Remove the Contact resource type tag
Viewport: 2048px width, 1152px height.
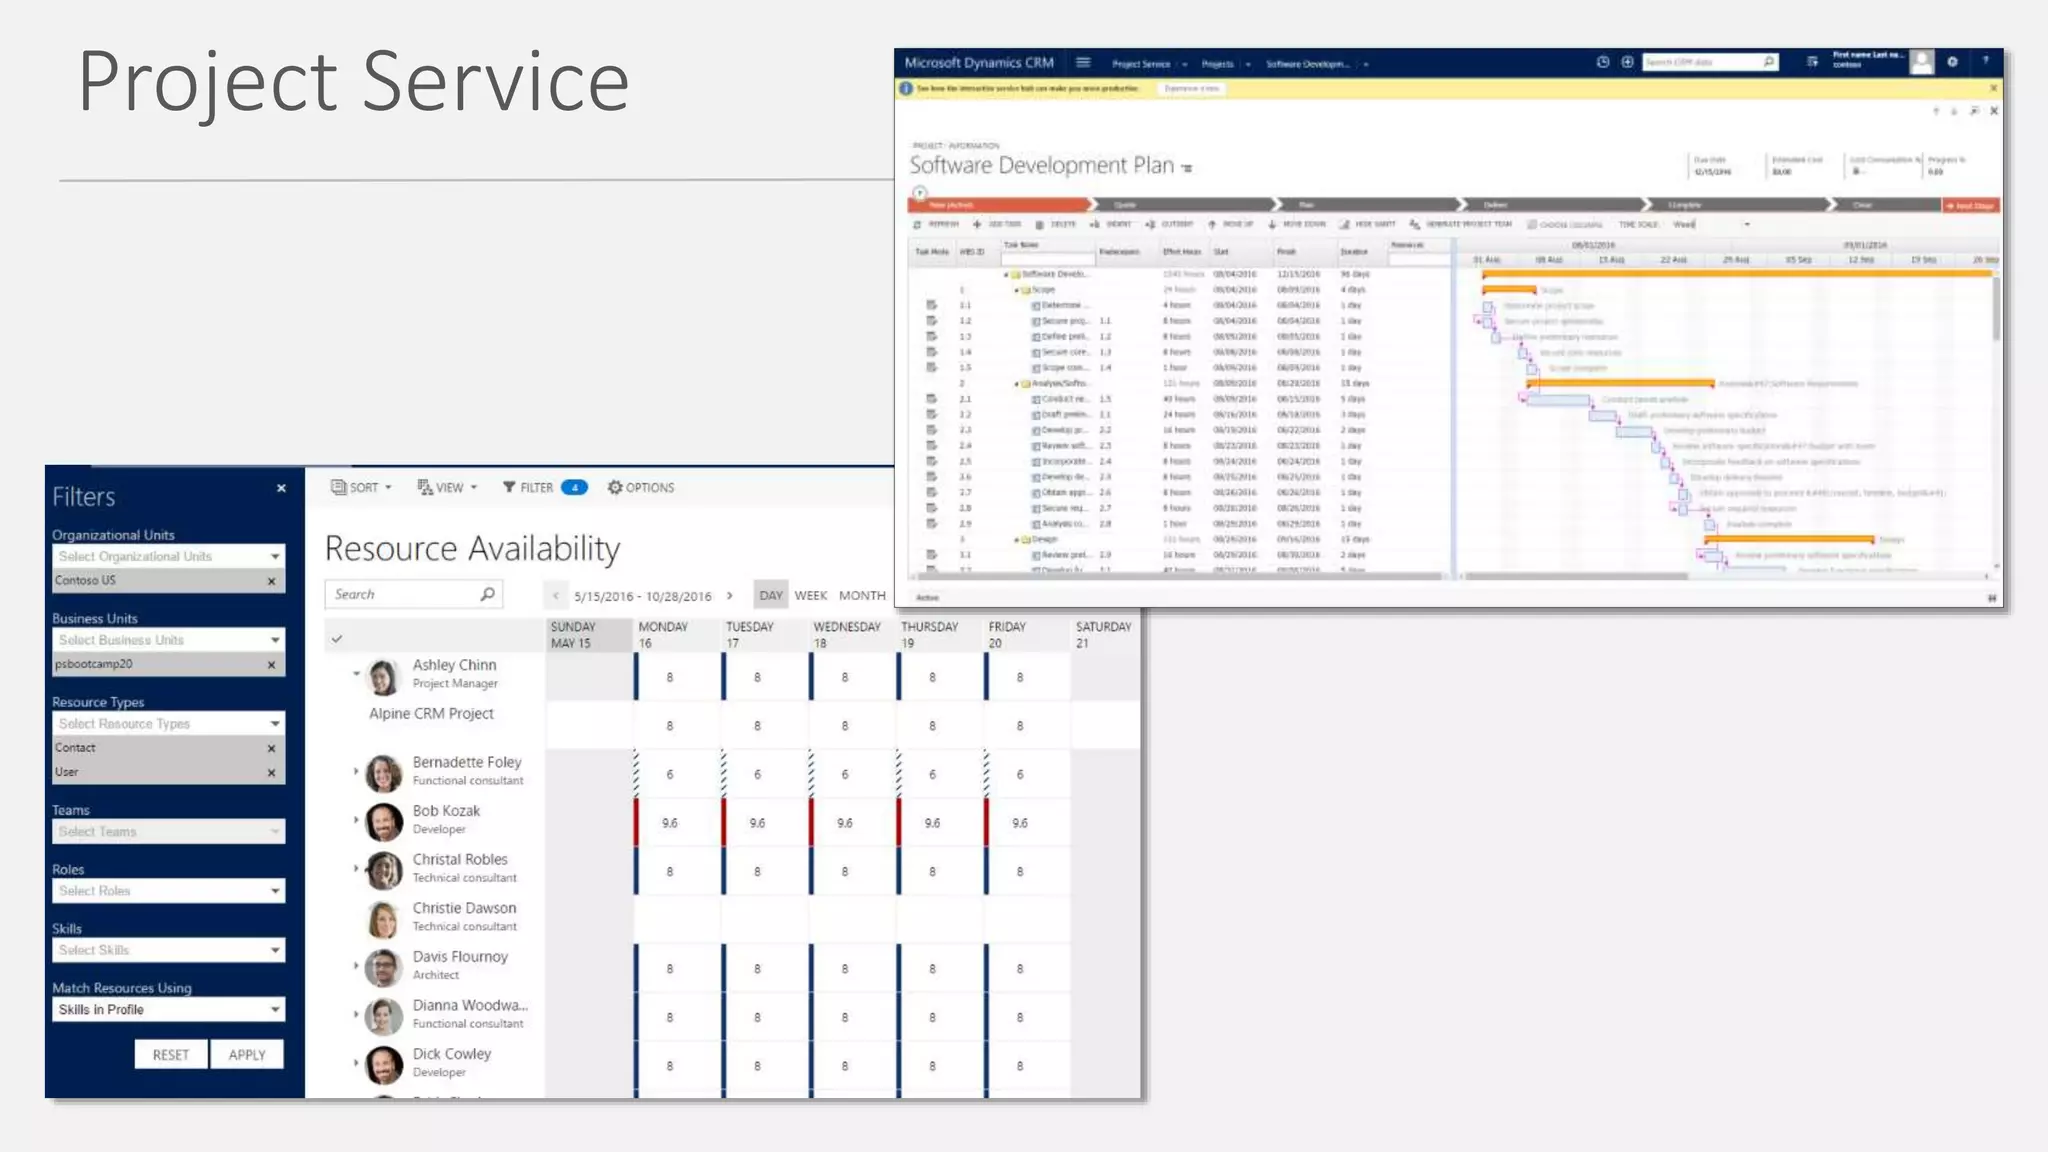271,748
